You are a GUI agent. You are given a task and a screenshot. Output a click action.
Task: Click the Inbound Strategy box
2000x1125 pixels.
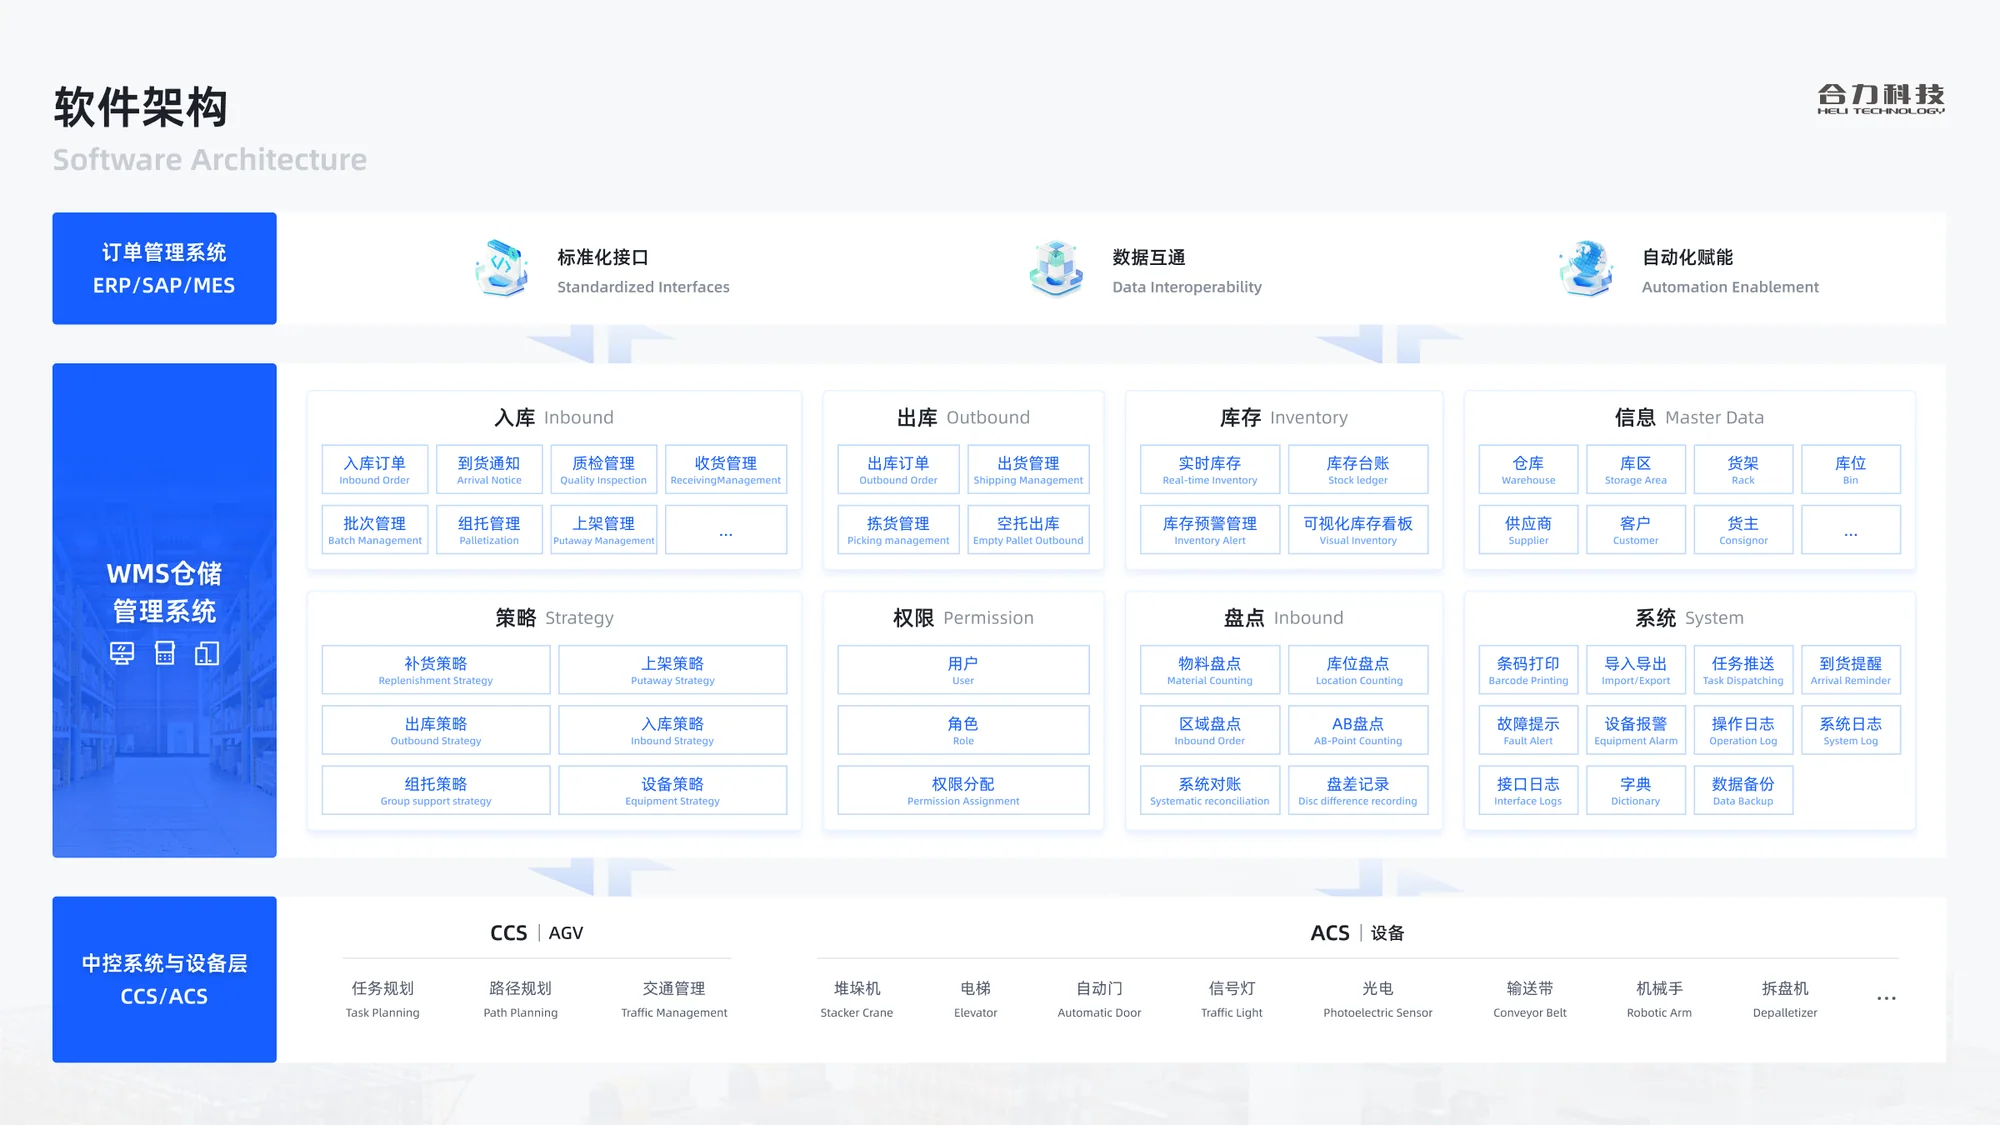pos(673,730)
